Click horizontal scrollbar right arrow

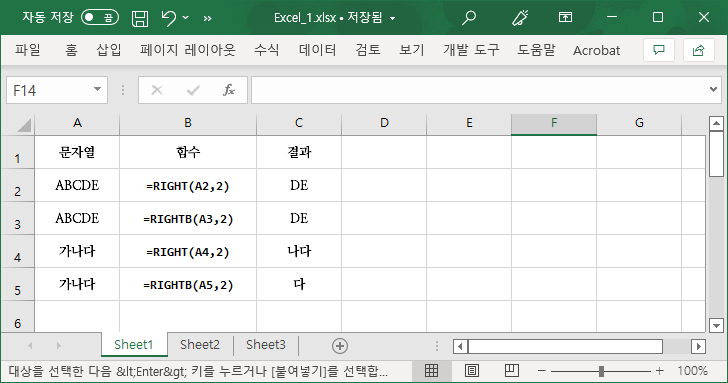[698, 346]
